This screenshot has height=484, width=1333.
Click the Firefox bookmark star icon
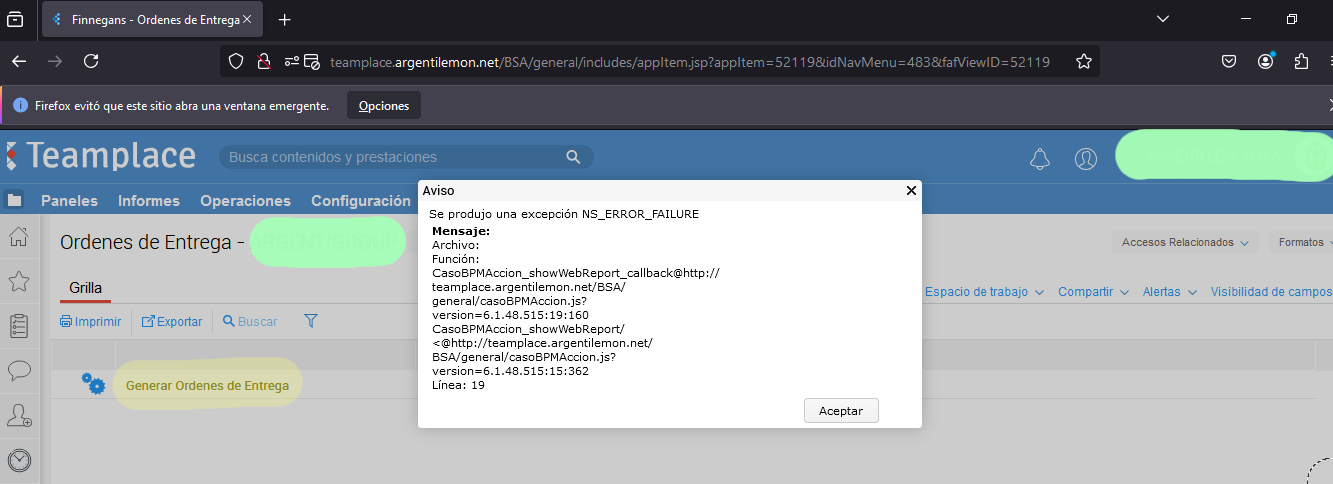pos(1083,62)
